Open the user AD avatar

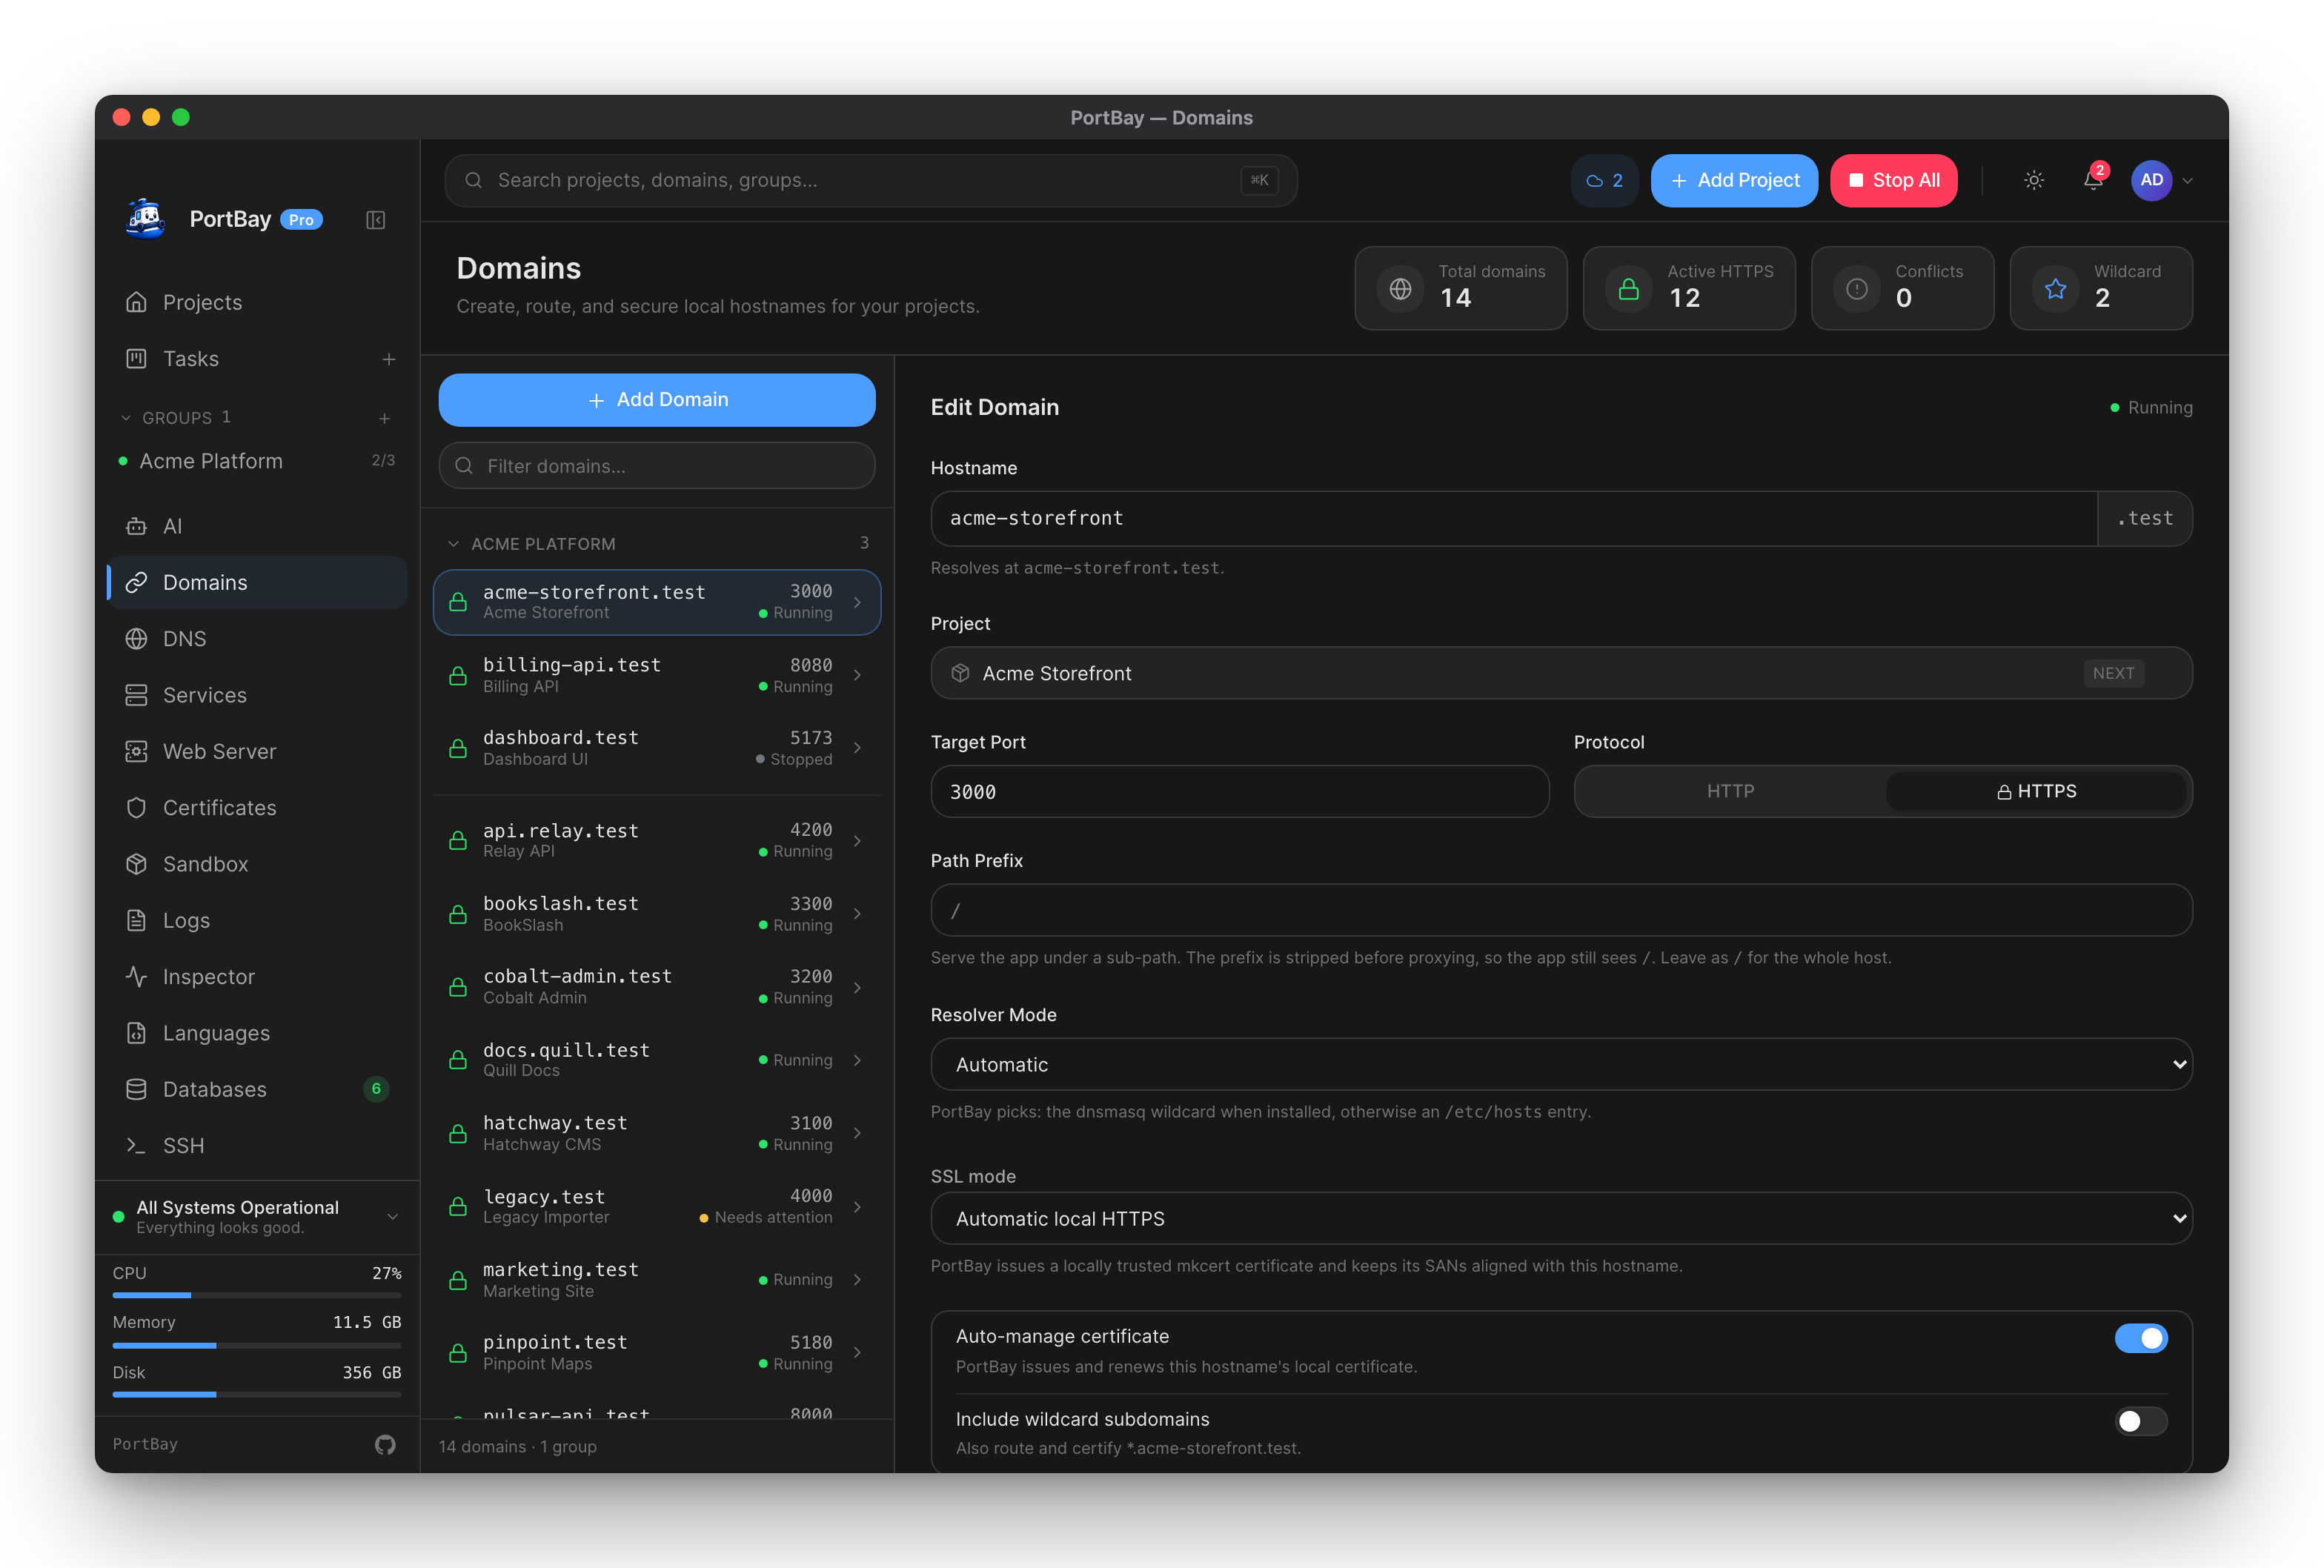click(x=2151, y=180)
